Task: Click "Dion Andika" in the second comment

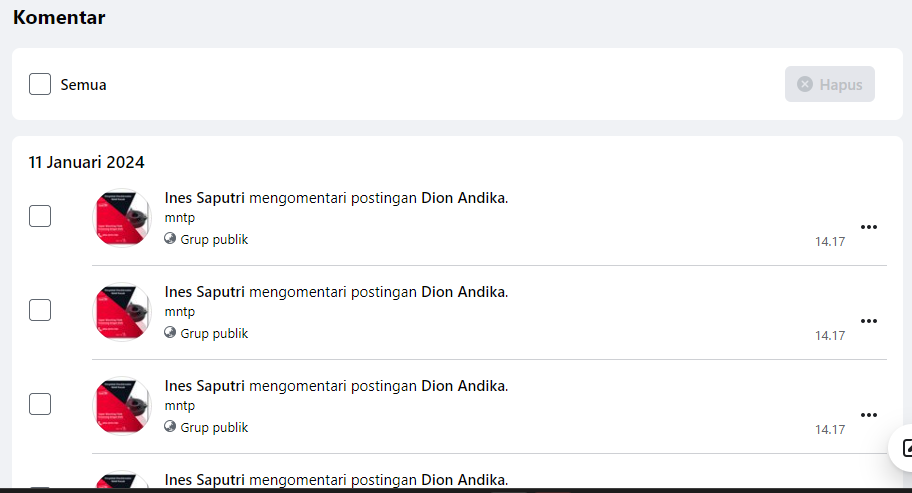Action: (463, 292)
